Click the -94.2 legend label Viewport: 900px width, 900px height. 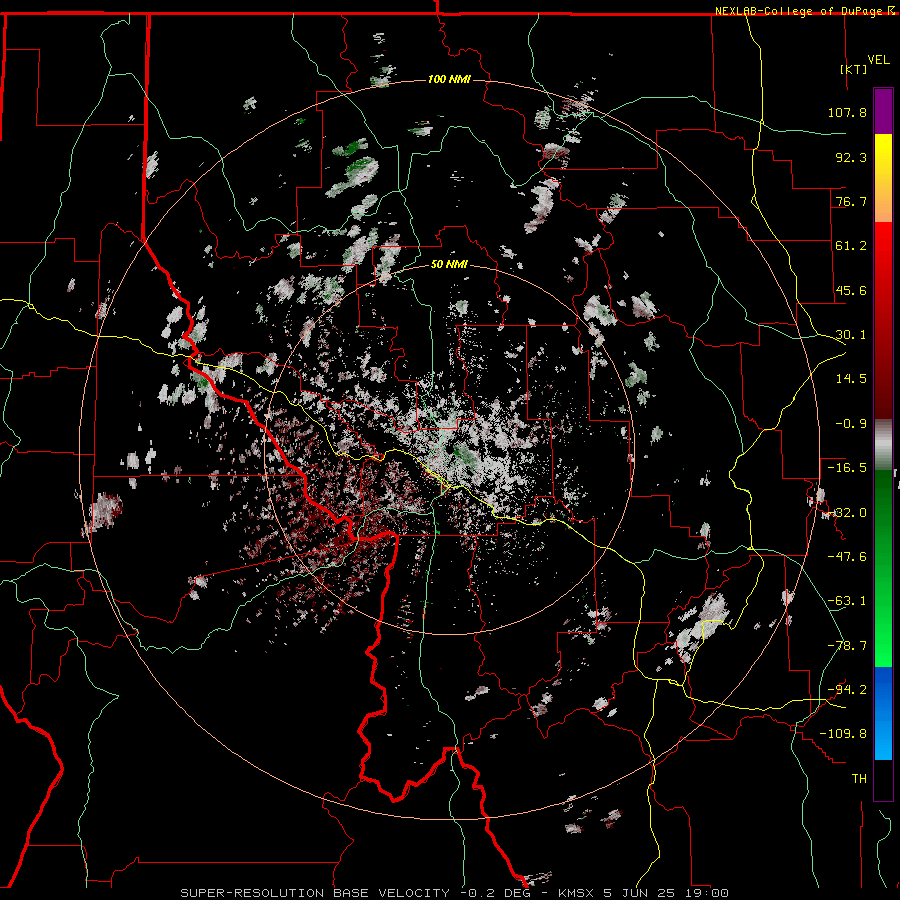(x=847, y=690)
